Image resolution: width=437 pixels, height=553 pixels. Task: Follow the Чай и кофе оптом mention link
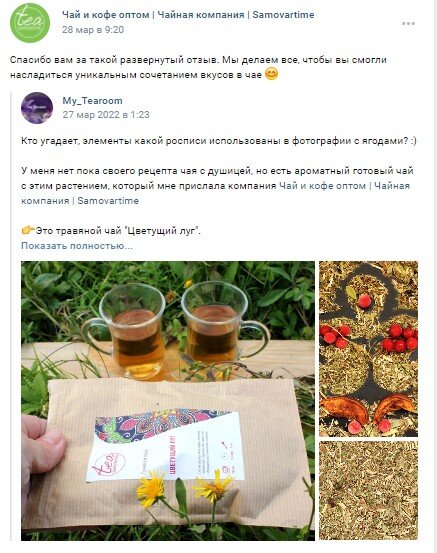pos(345,186)
